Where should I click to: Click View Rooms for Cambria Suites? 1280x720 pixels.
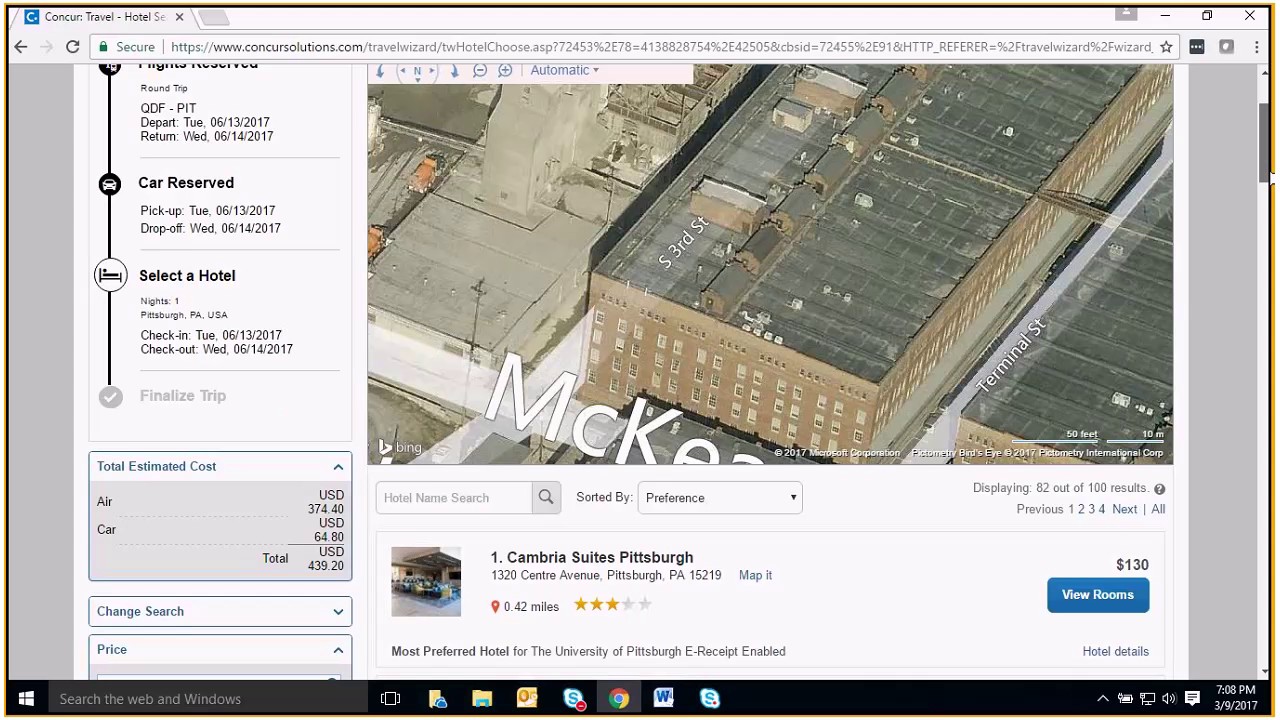pos(1098,595)
